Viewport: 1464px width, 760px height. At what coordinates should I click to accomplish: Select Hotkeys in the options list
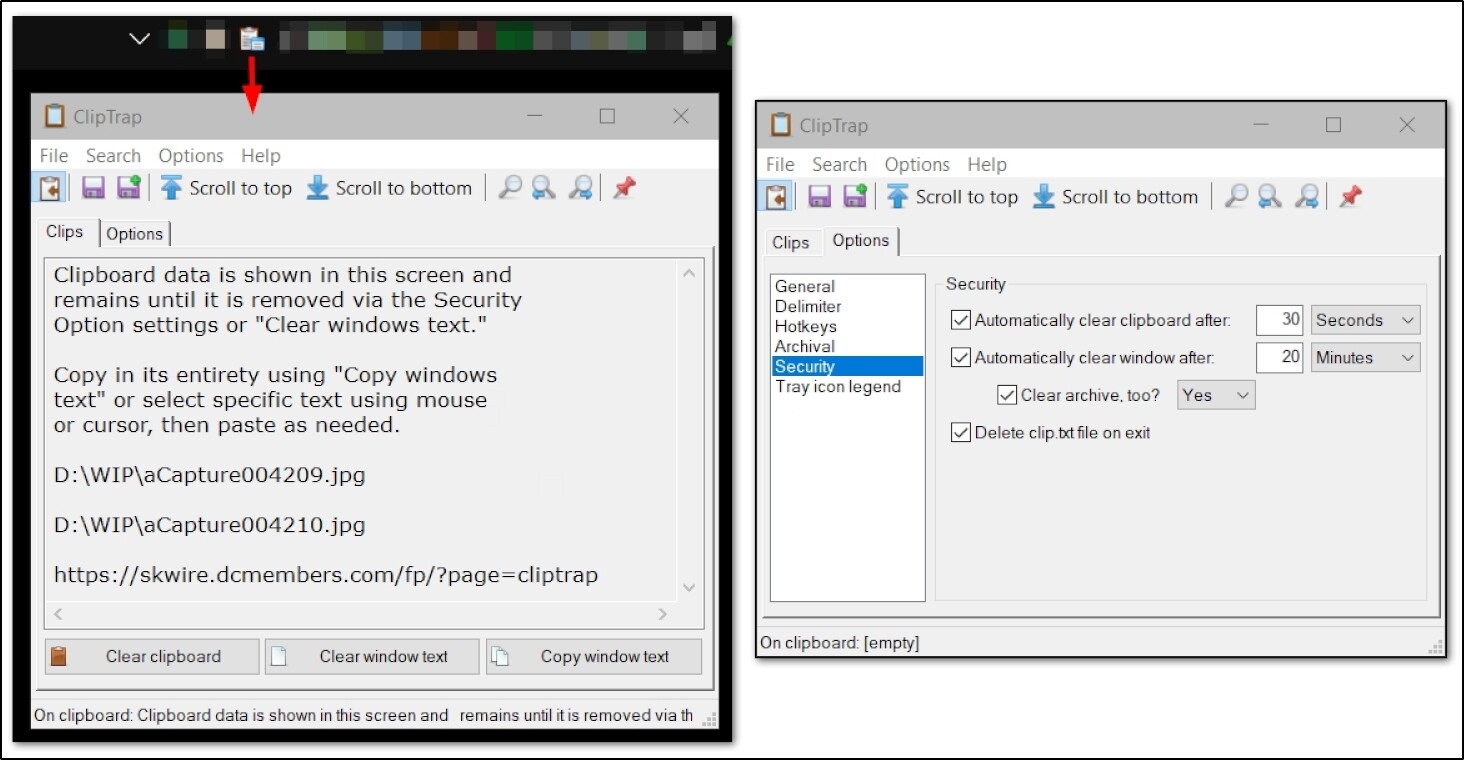(806, 327)
